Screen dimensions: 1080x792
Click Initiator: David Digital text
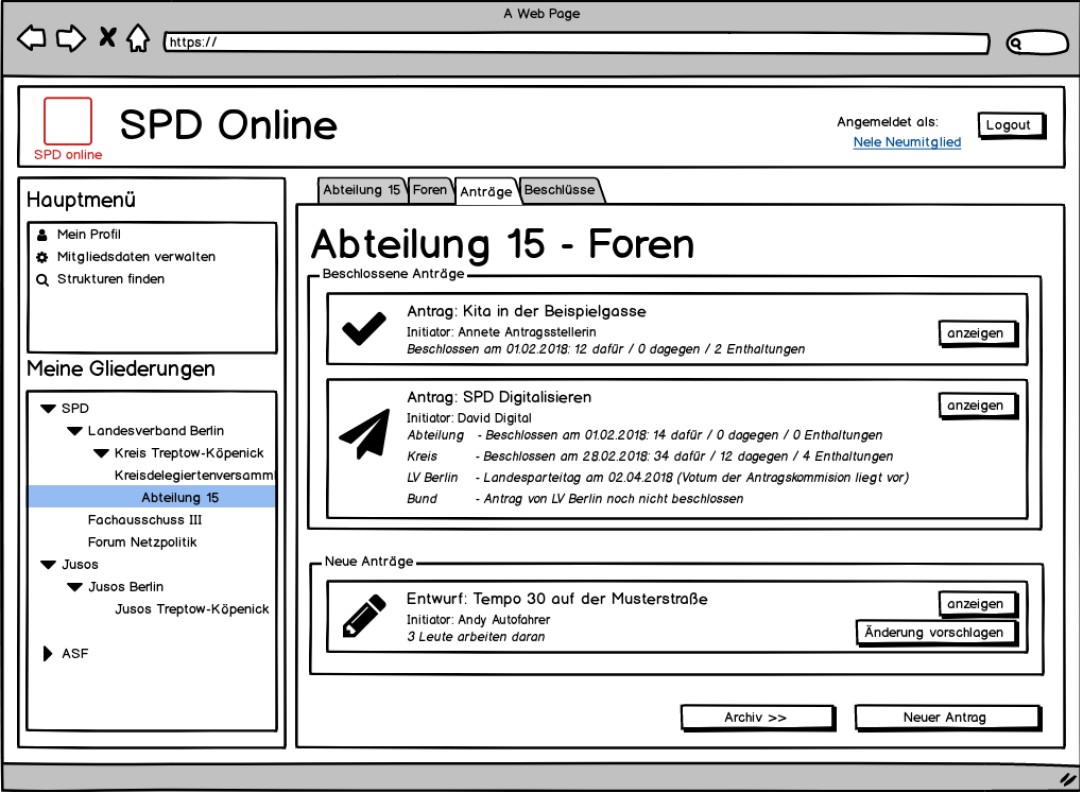(x=469, y=418)
